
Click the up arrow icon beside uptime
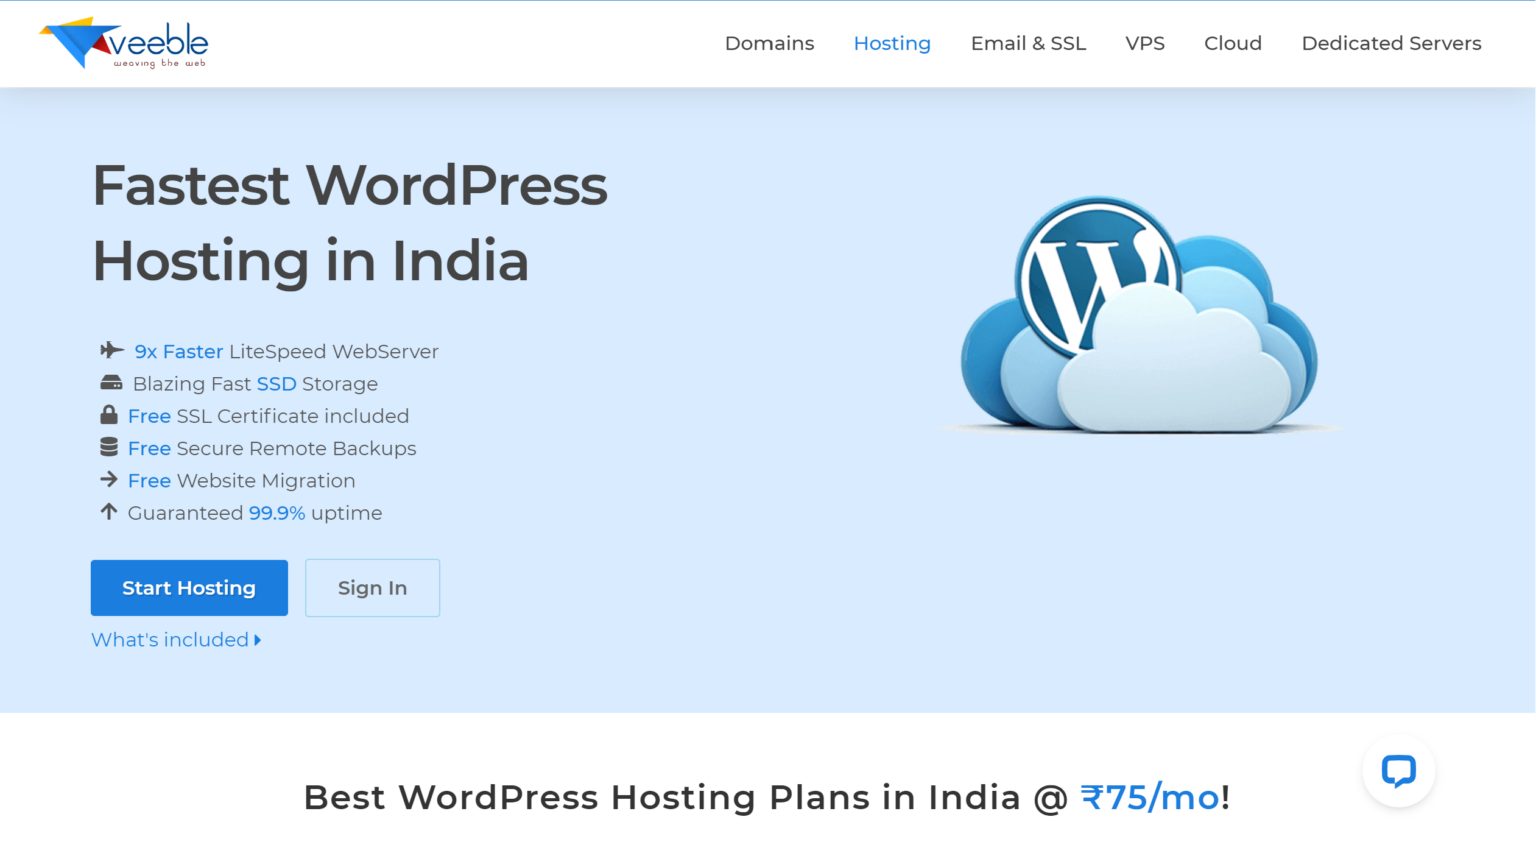pos(109,512)
